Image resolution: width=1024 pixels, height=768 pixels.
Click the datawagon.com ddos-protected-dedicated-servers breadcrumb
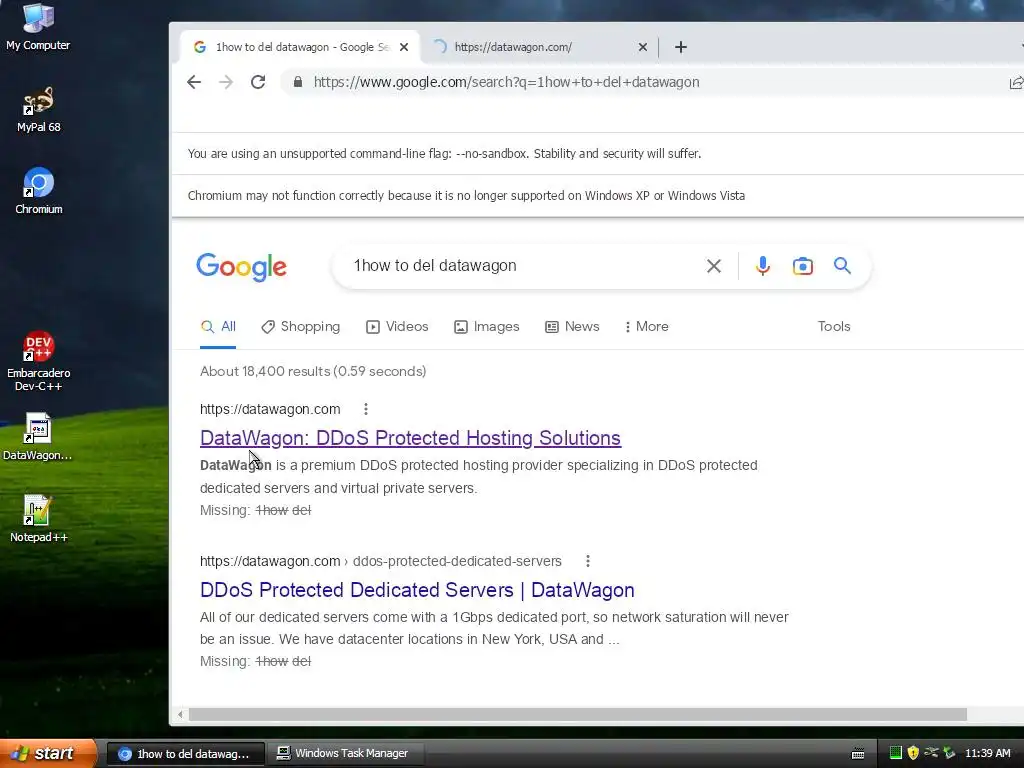[380, 561]
